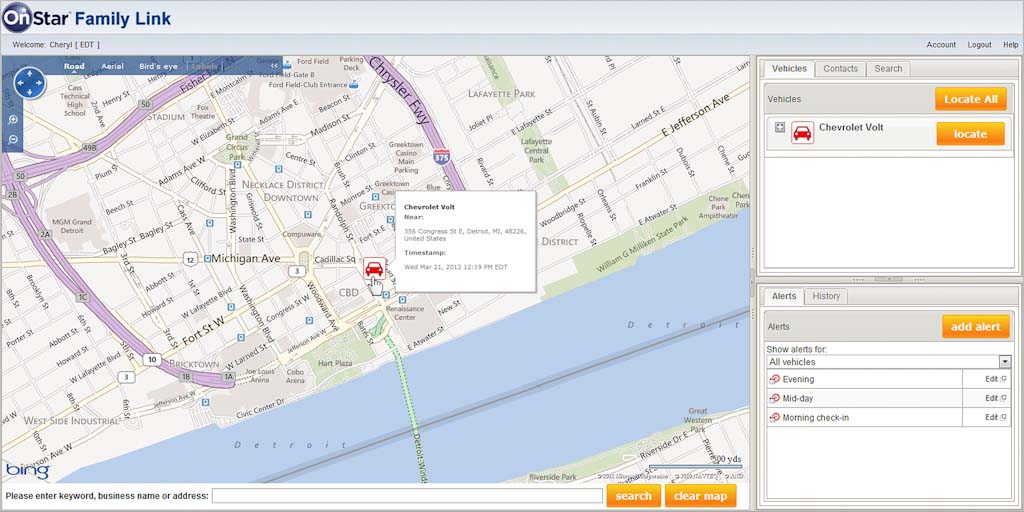Click the Chevrolet Volt name in the vehicles list
Screen dimensions: 1024x512
(x=851, y=127)
